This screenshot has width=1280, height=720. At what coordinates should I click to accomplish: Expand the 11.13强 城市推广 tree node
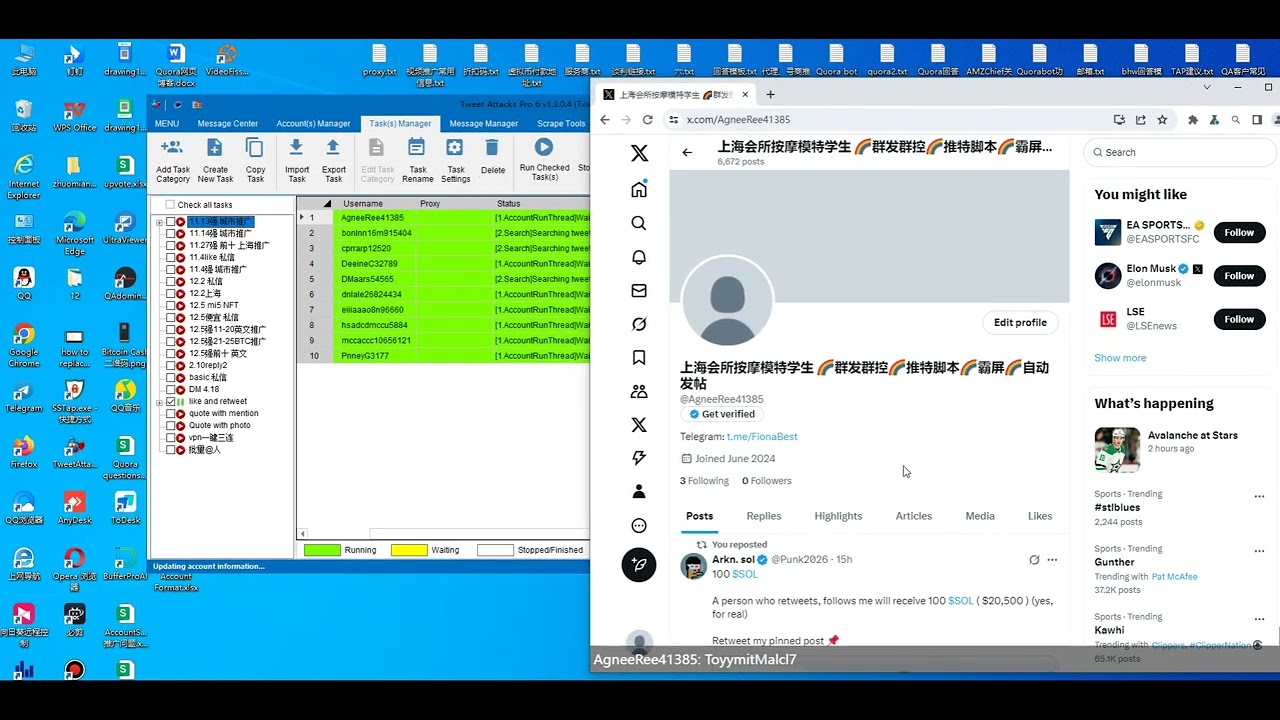[x=159, y=222]
